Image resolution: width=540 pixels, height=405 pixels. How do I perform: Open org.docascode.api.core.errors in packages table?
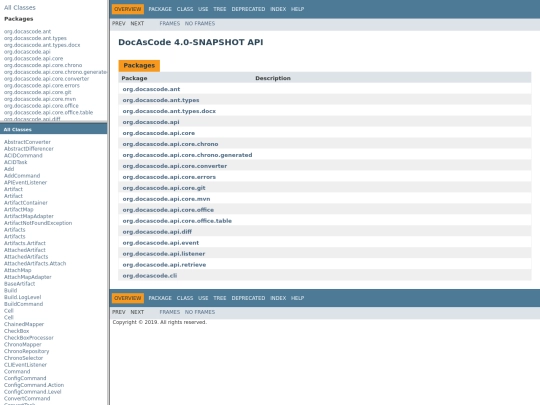pos(169,177)
